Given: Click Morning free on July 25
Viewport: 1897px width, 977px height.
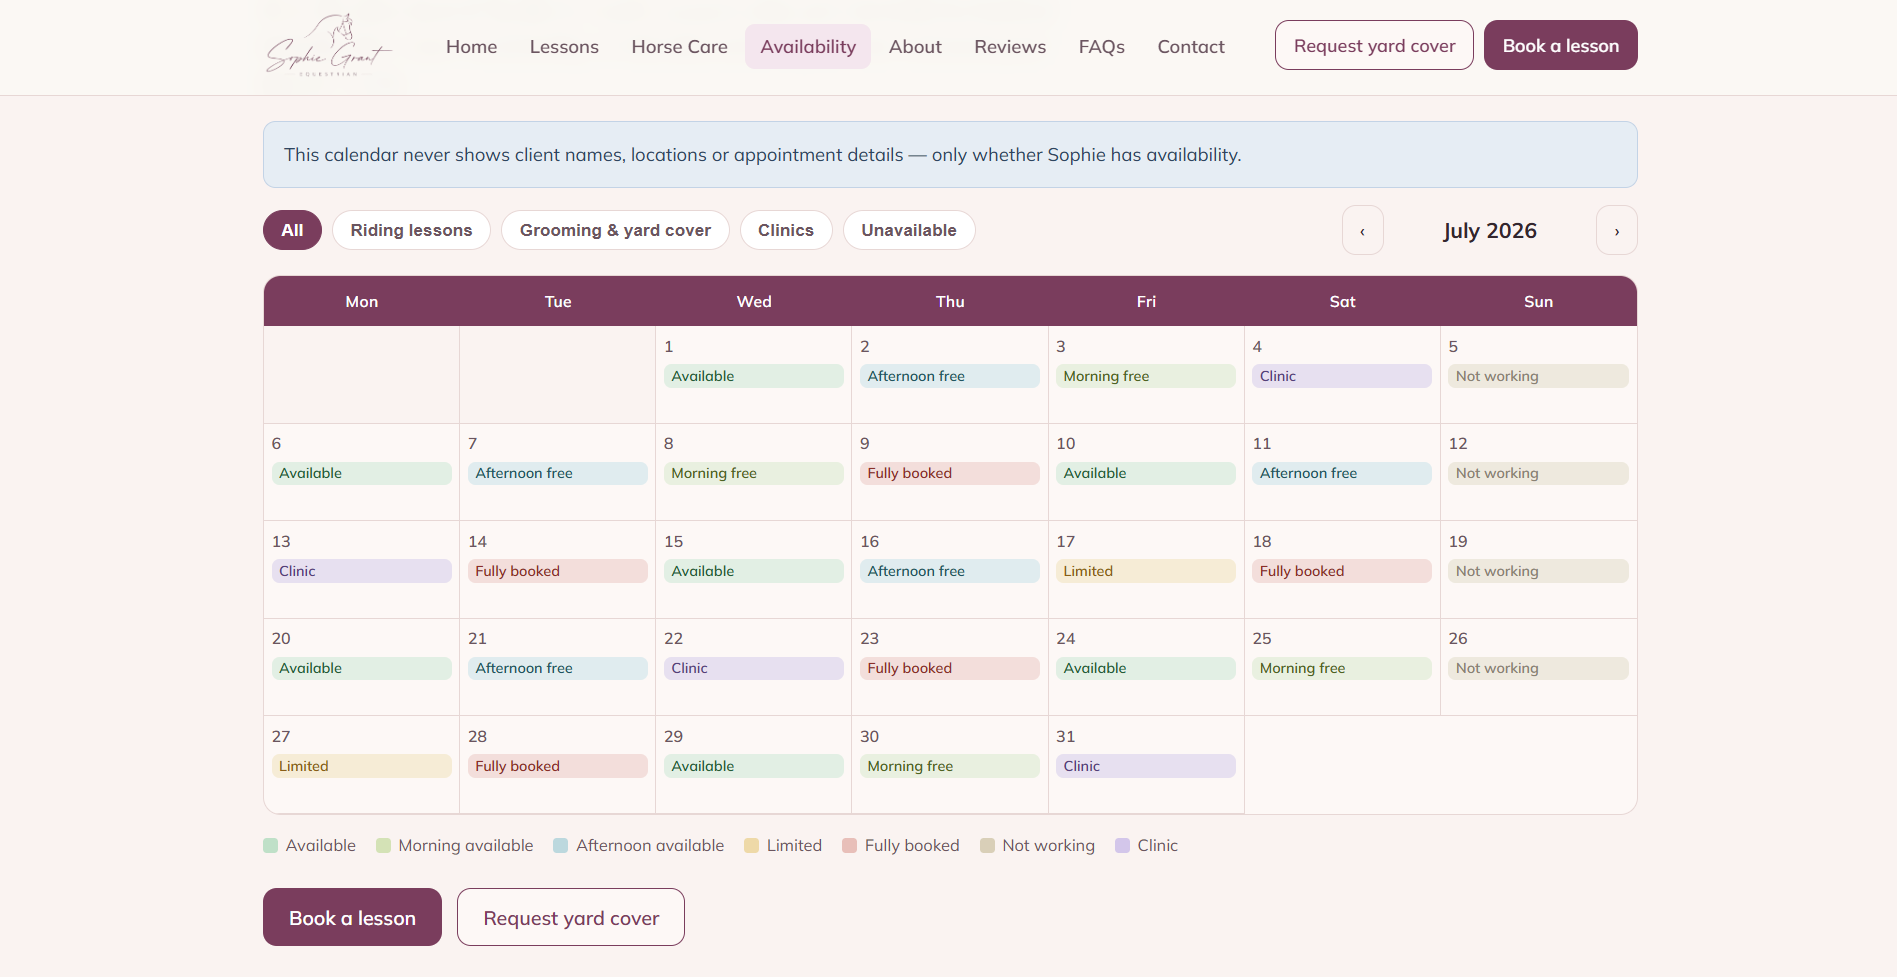Looking at the screenshot, I should 1341,668.
